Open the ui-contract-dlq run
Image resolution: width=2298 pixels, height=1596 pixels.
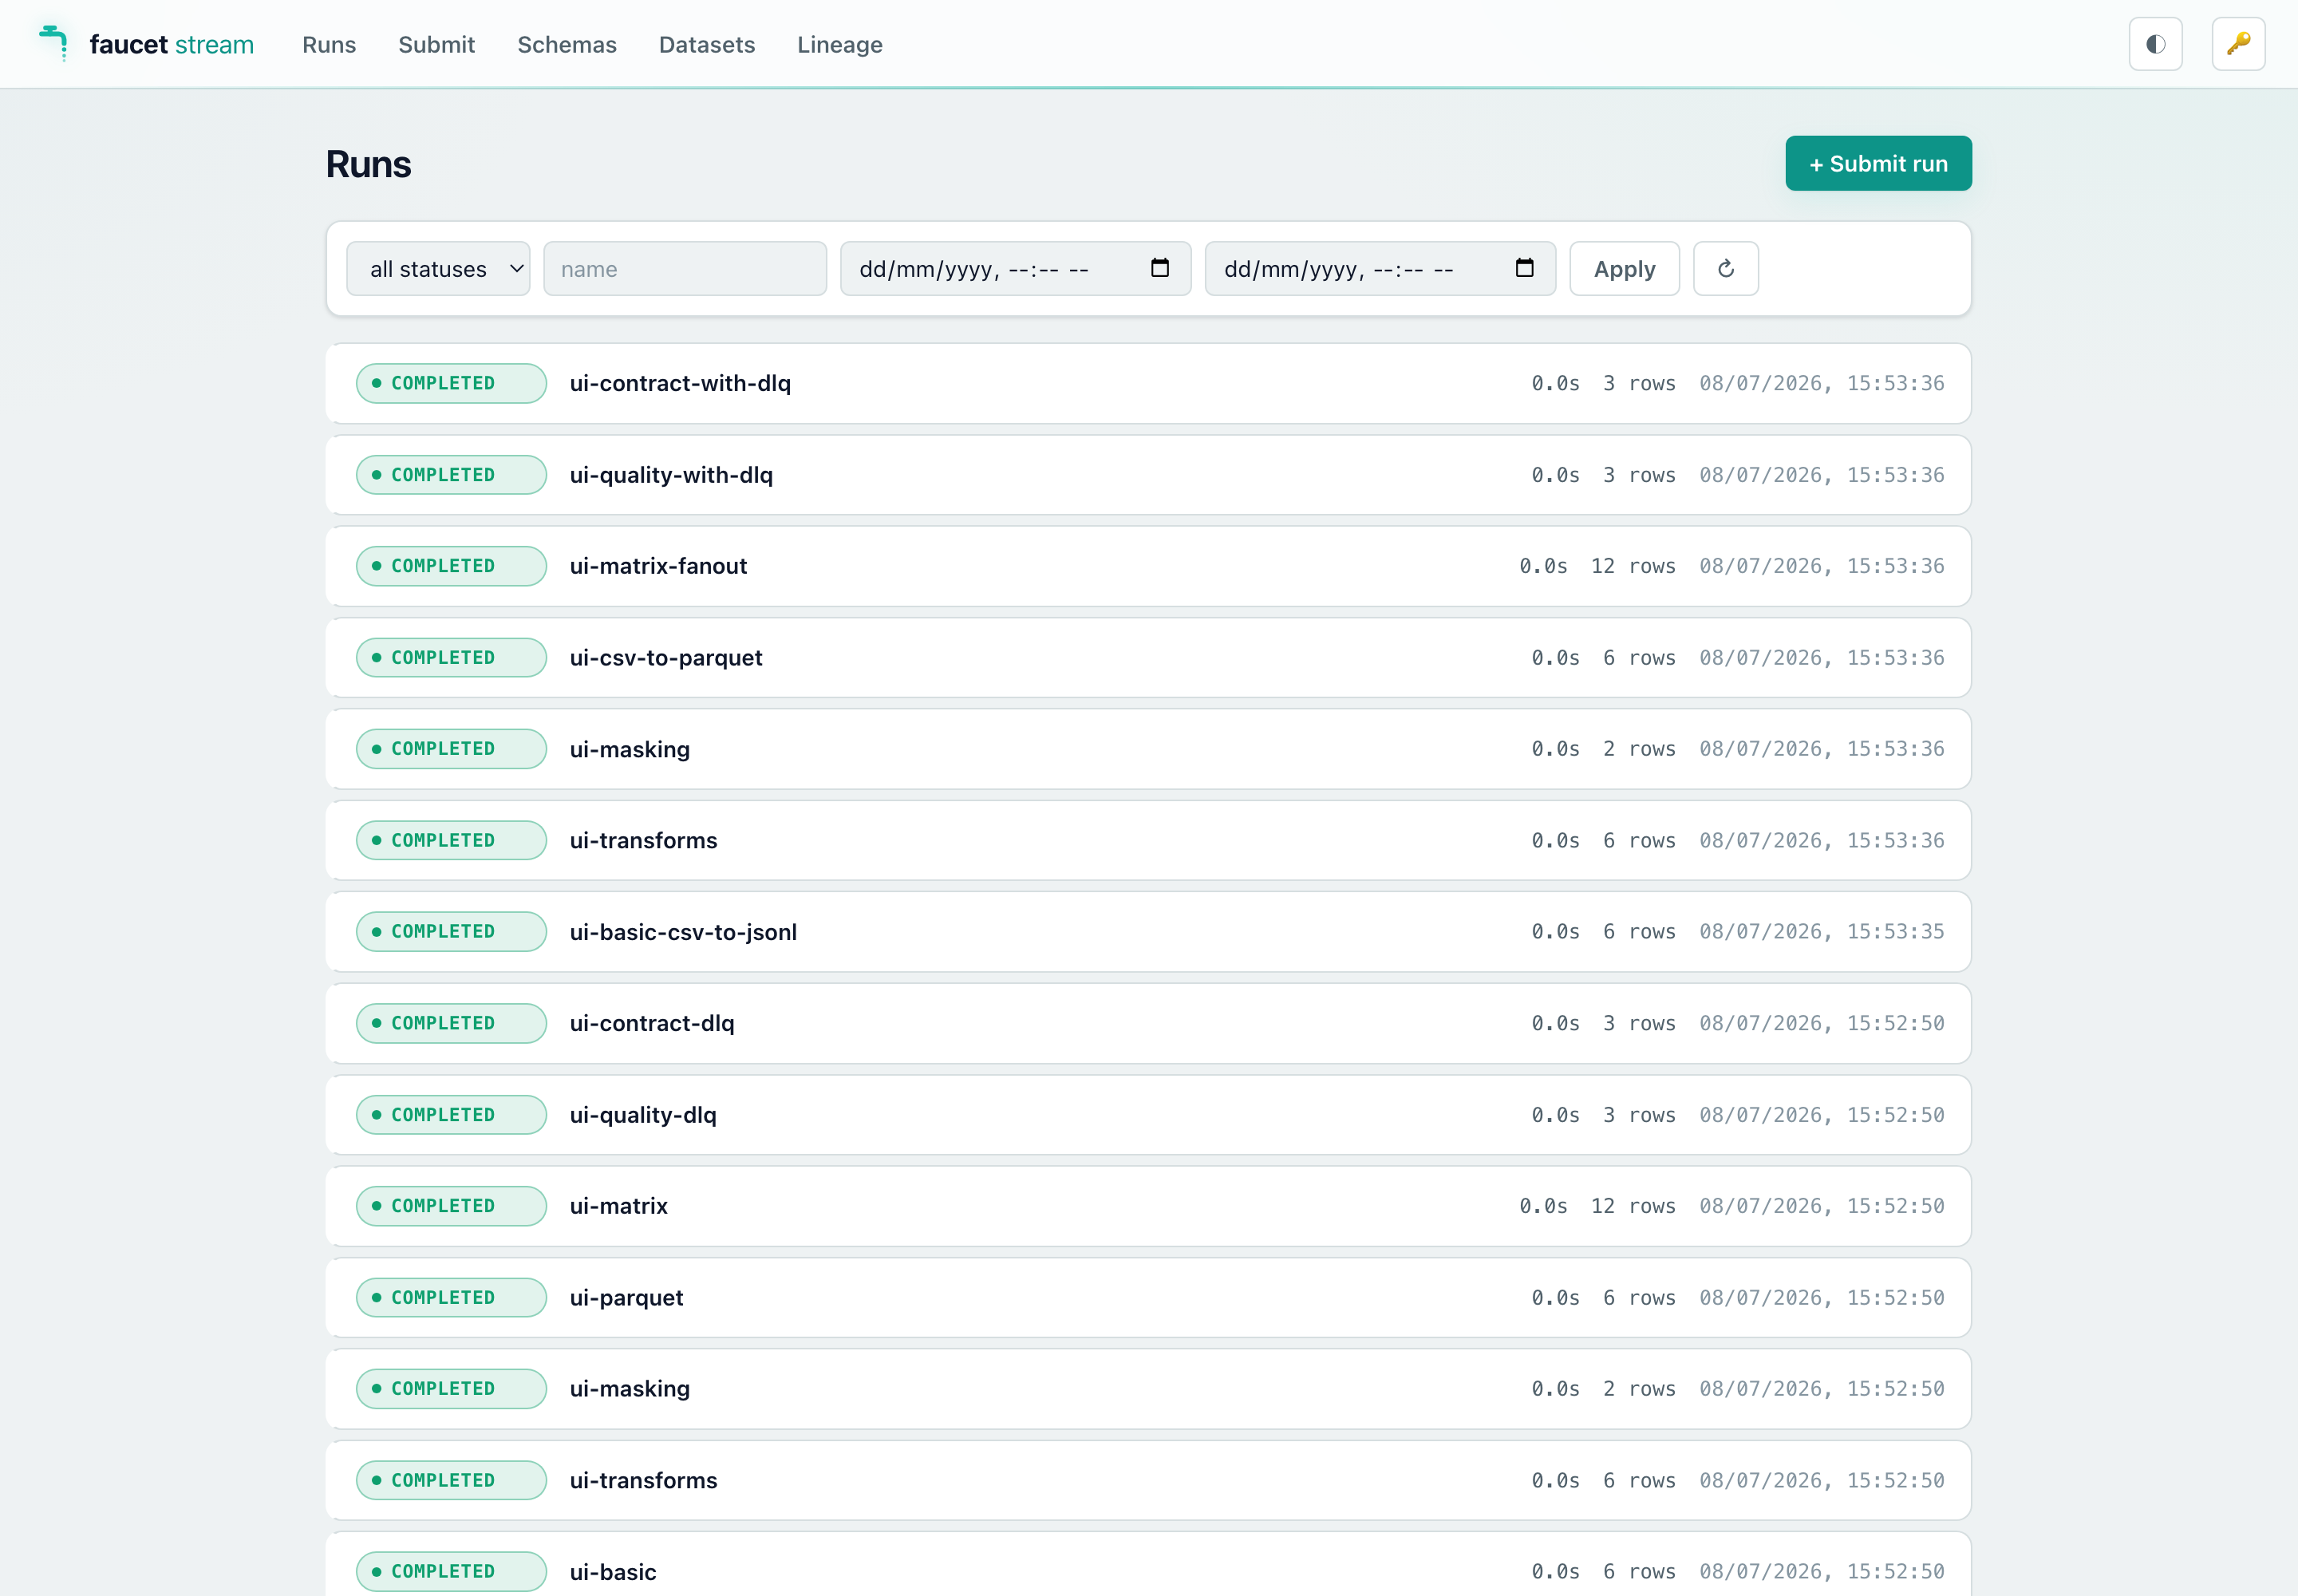point(1148,1023)
